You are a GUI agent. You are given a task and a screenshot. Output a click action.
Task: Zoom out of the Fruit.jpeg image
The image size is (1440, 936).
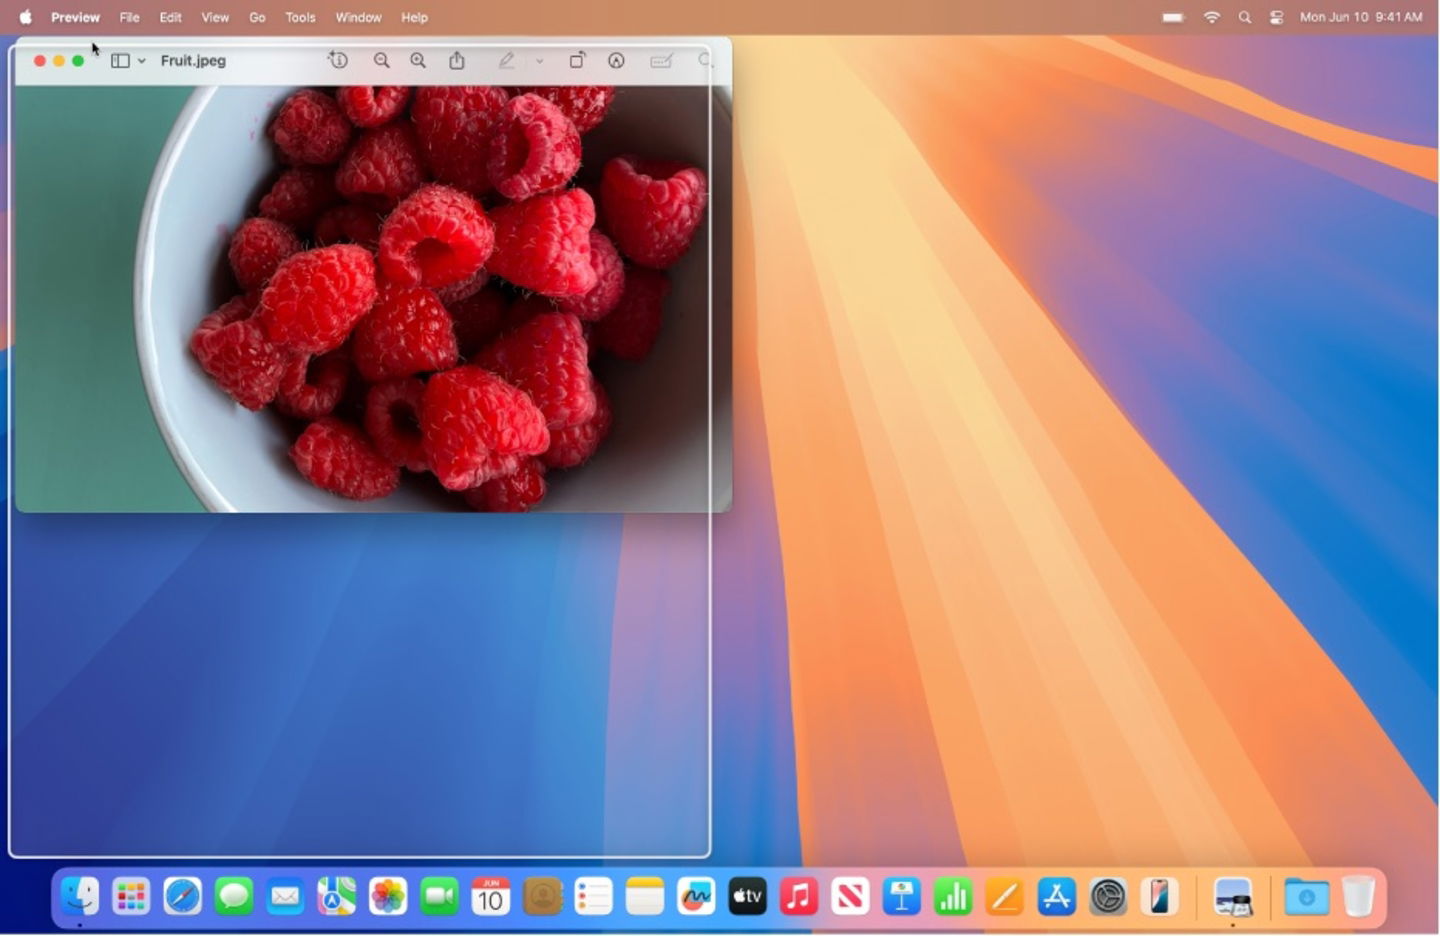[381, 60]
